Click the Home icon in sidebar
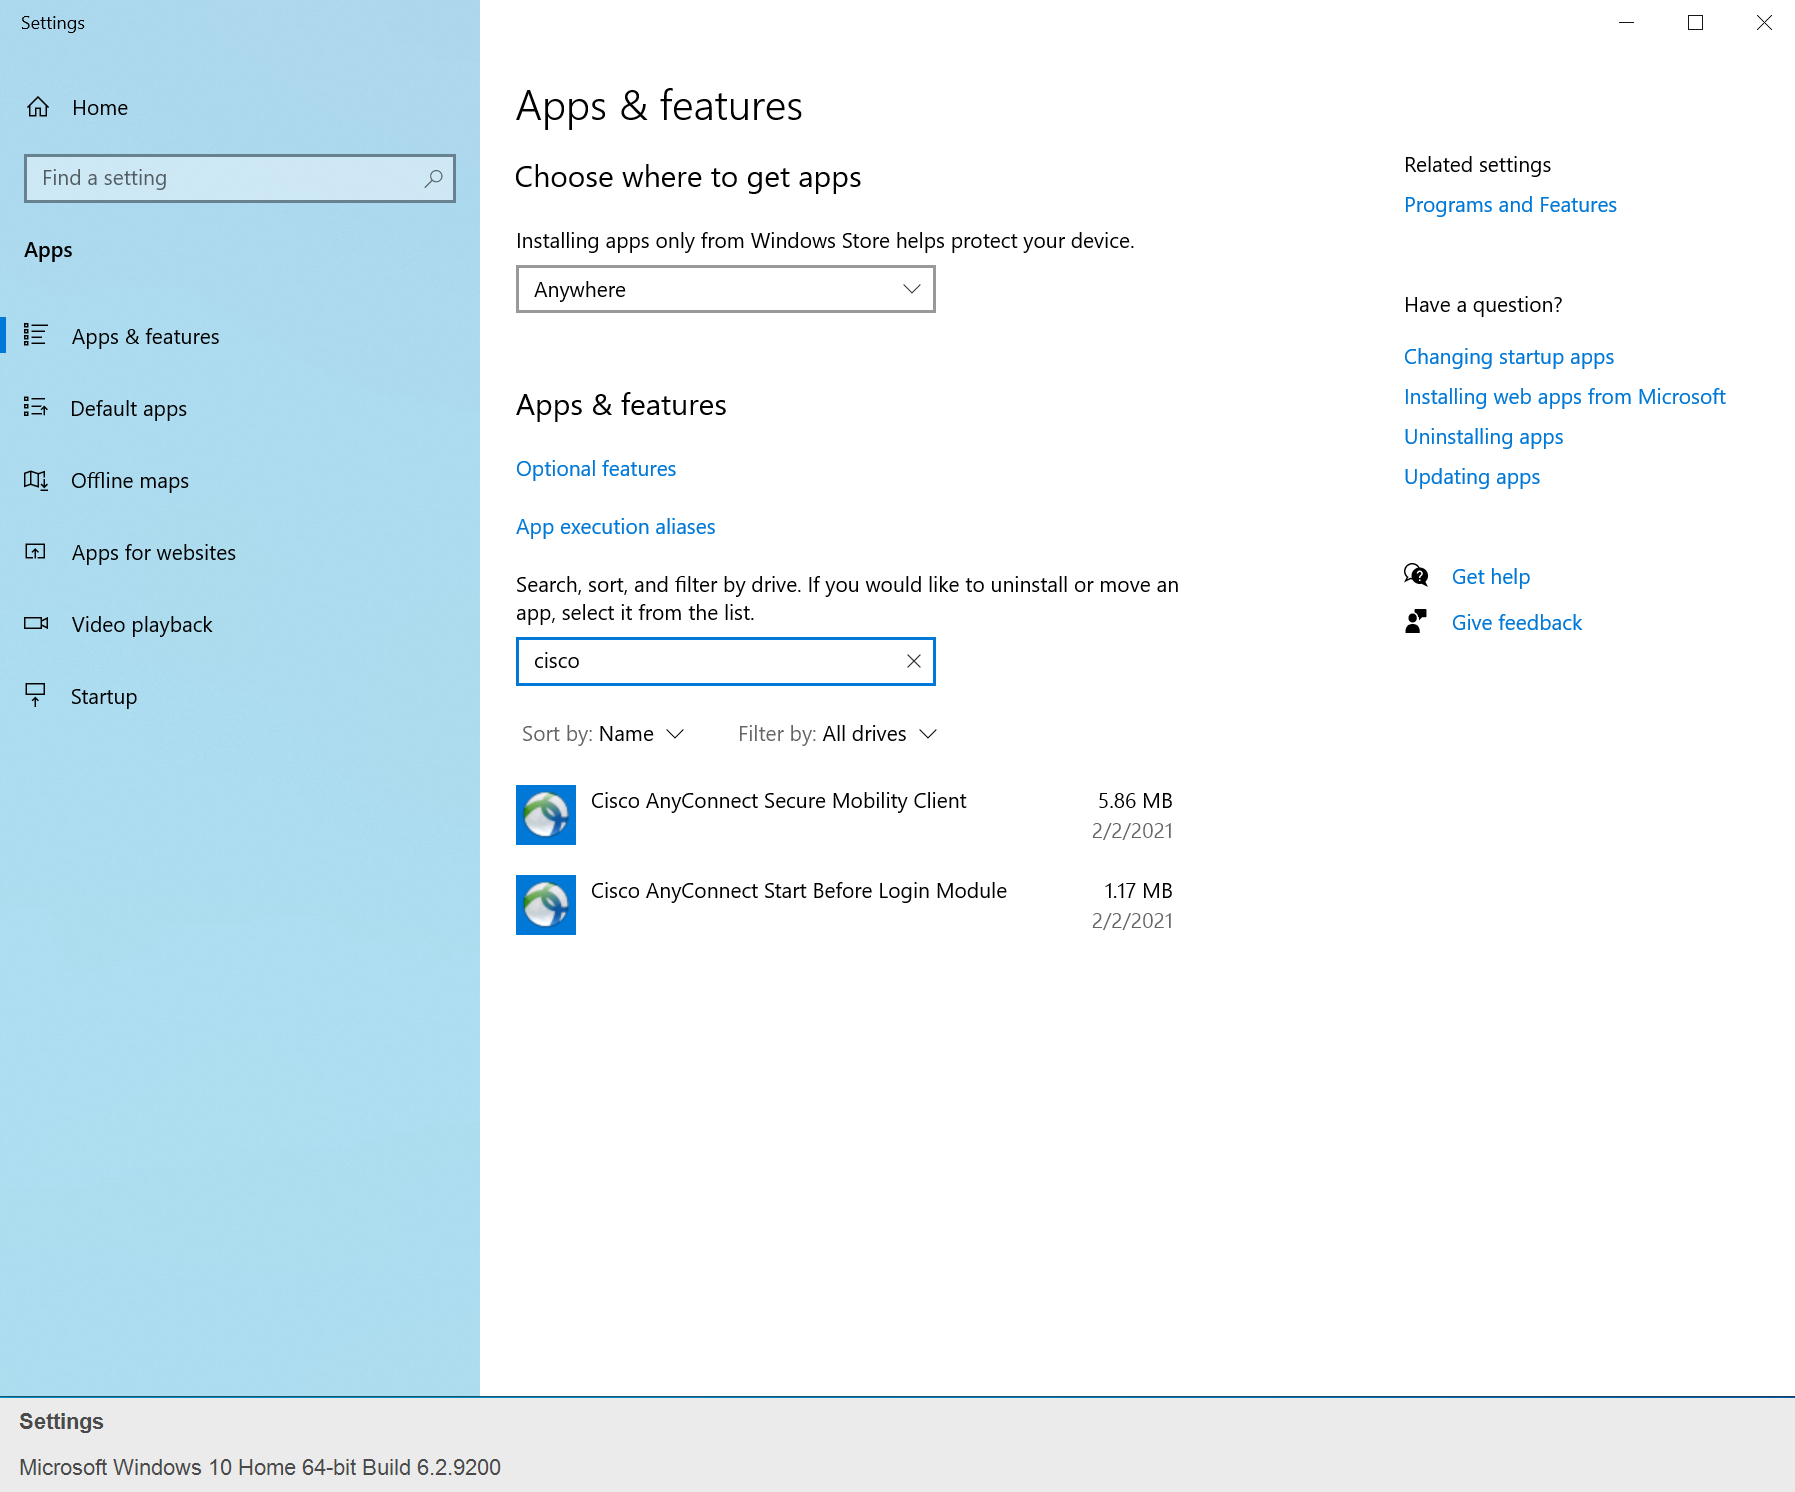This screenshot has height=1492, width=1795. coord(38,107)
